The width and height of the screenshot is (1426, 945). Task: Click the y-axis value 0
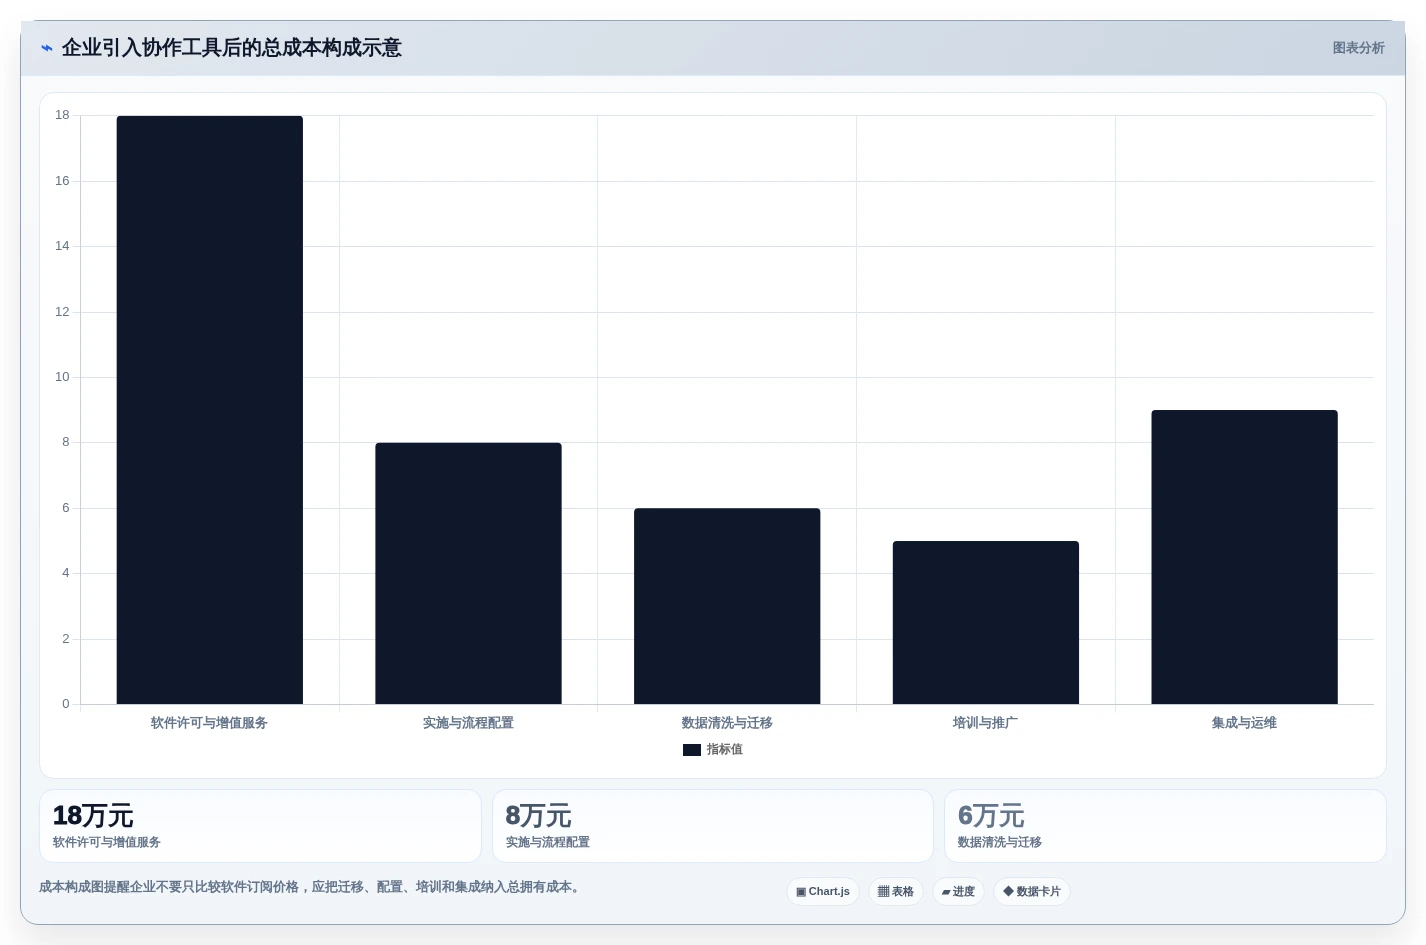click(66, 704)
